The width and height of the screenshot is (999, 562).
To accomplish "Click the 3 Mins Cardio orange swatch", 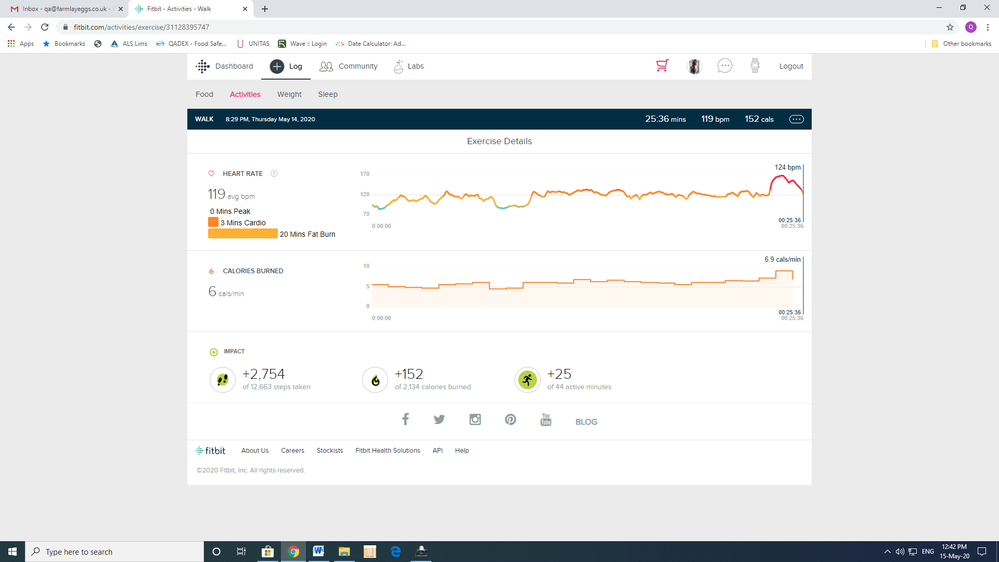I will (213, 222).
